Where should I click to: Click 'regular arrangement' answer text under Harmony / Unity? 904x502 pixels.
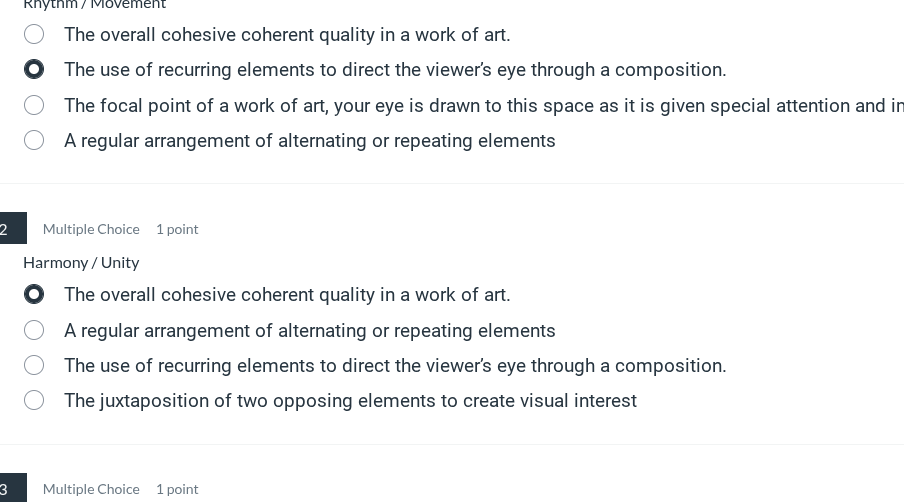[309, 331]
